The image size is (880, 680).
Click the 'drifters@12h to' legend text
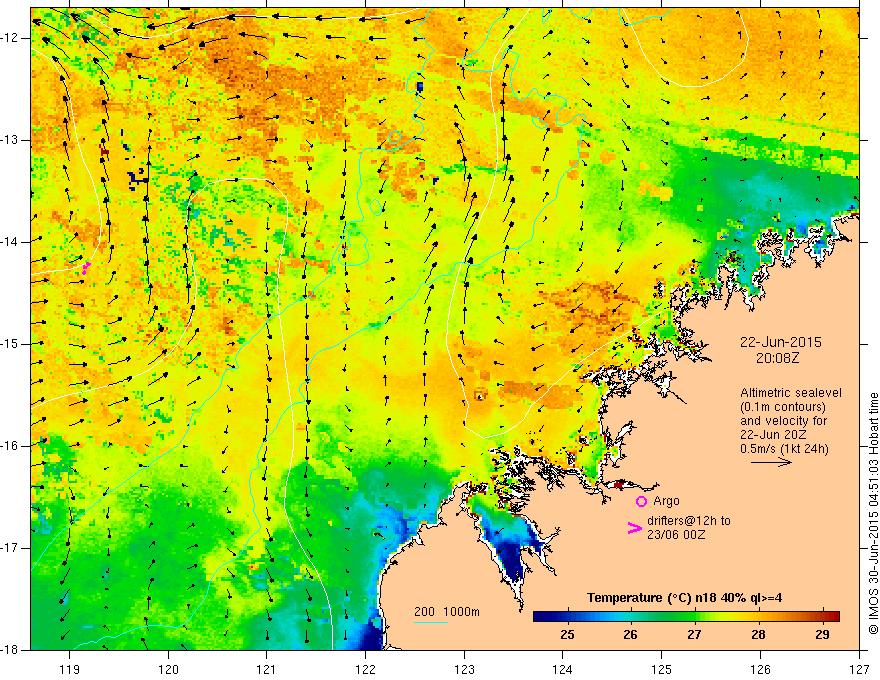pyautogui.click(x=689, y=521)
